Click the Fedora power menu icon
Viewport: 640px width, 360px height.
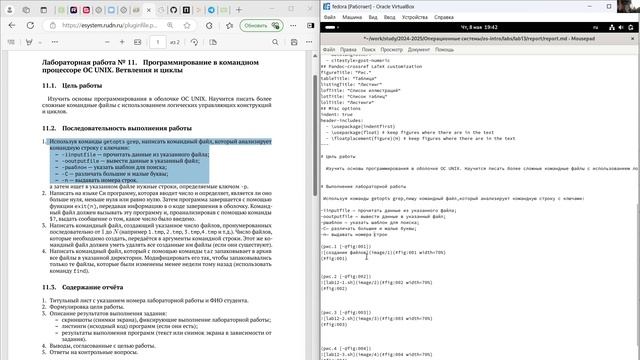tap(631, 27)
